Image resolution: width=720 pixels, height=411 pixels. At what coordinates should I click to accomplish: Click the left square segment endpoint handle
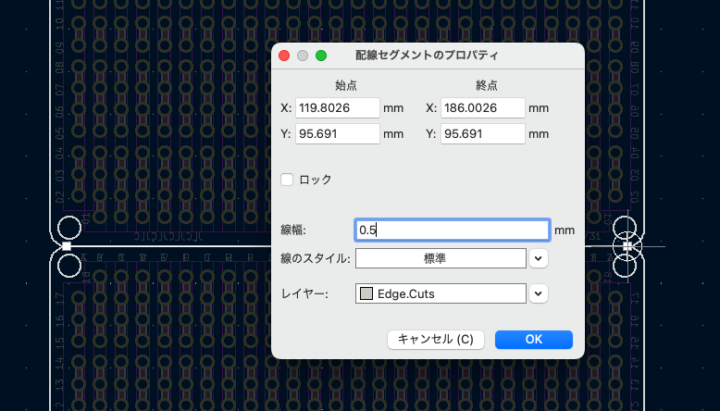[x=66, y=245]
